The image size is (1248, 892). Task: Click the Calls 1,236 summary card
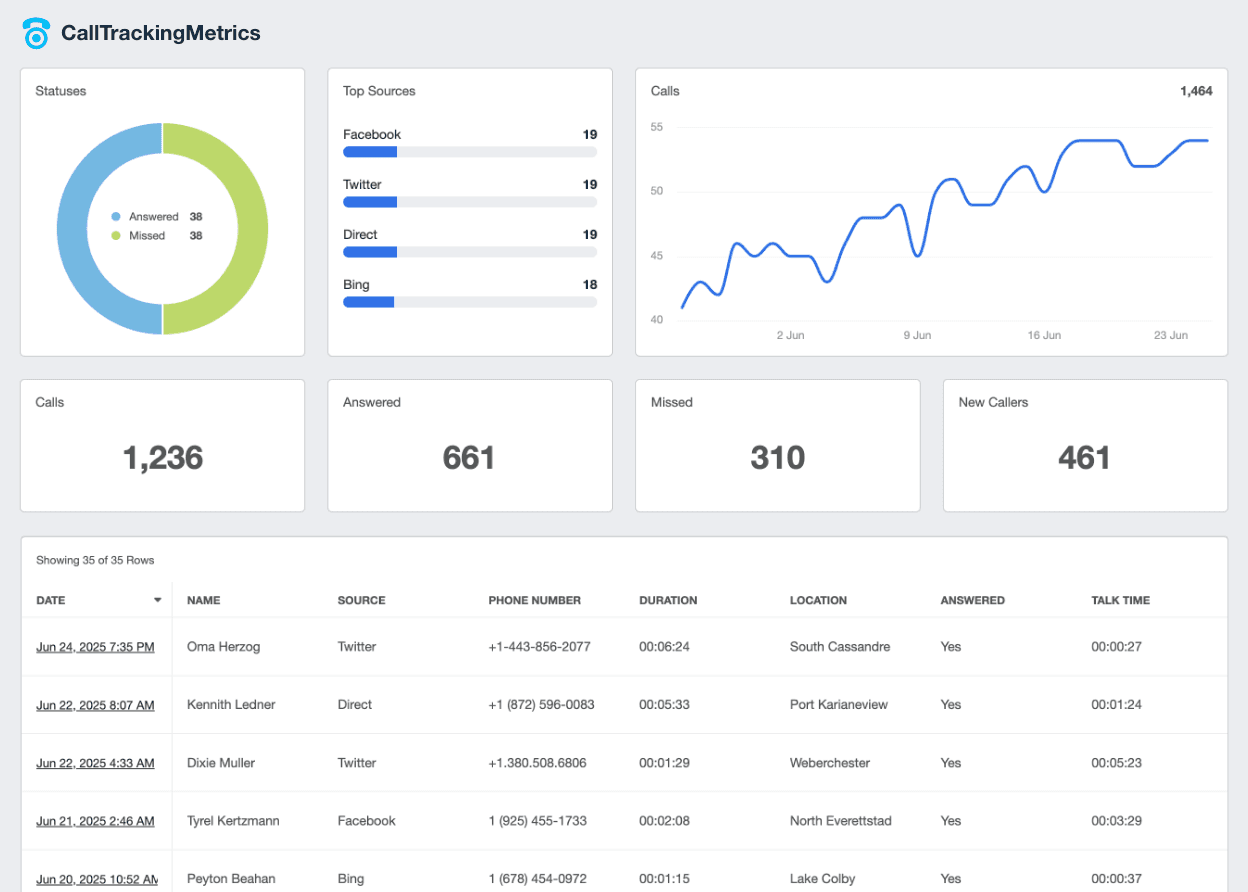tap(162, 445)
